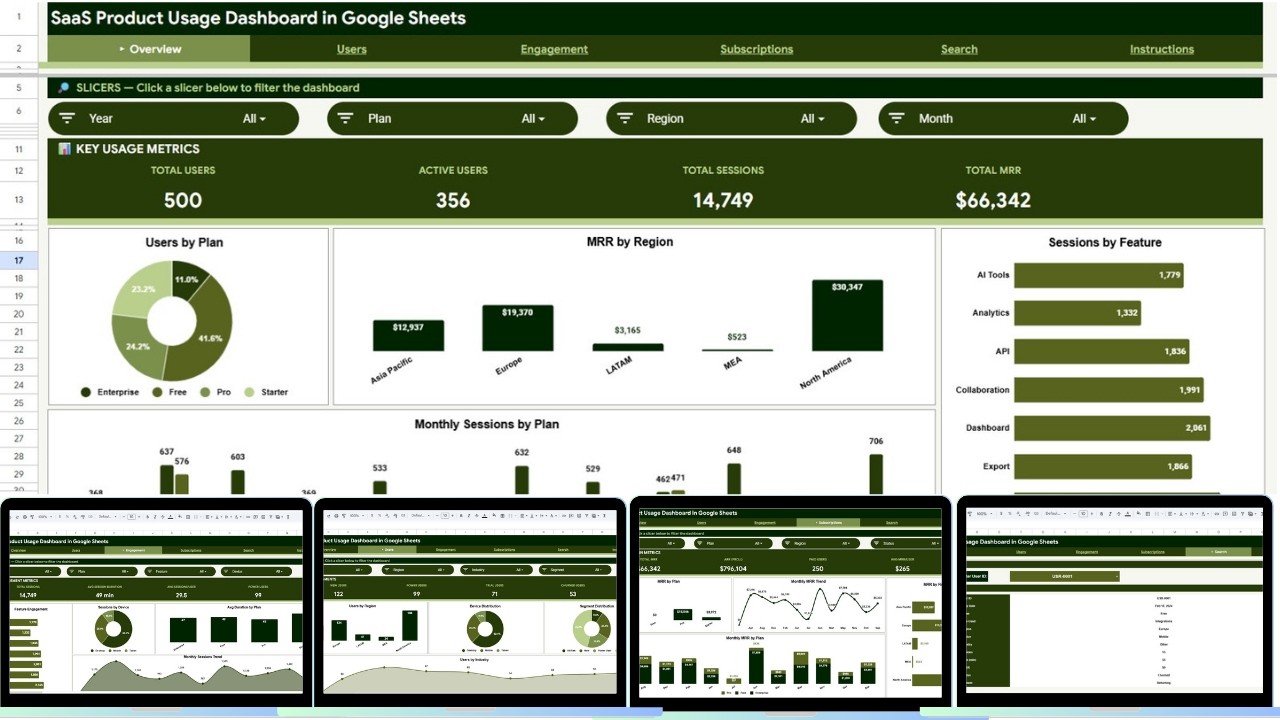1280x720 pixels.
Task: Click the Total Sessions value 14,749
Action: (723, 200)
